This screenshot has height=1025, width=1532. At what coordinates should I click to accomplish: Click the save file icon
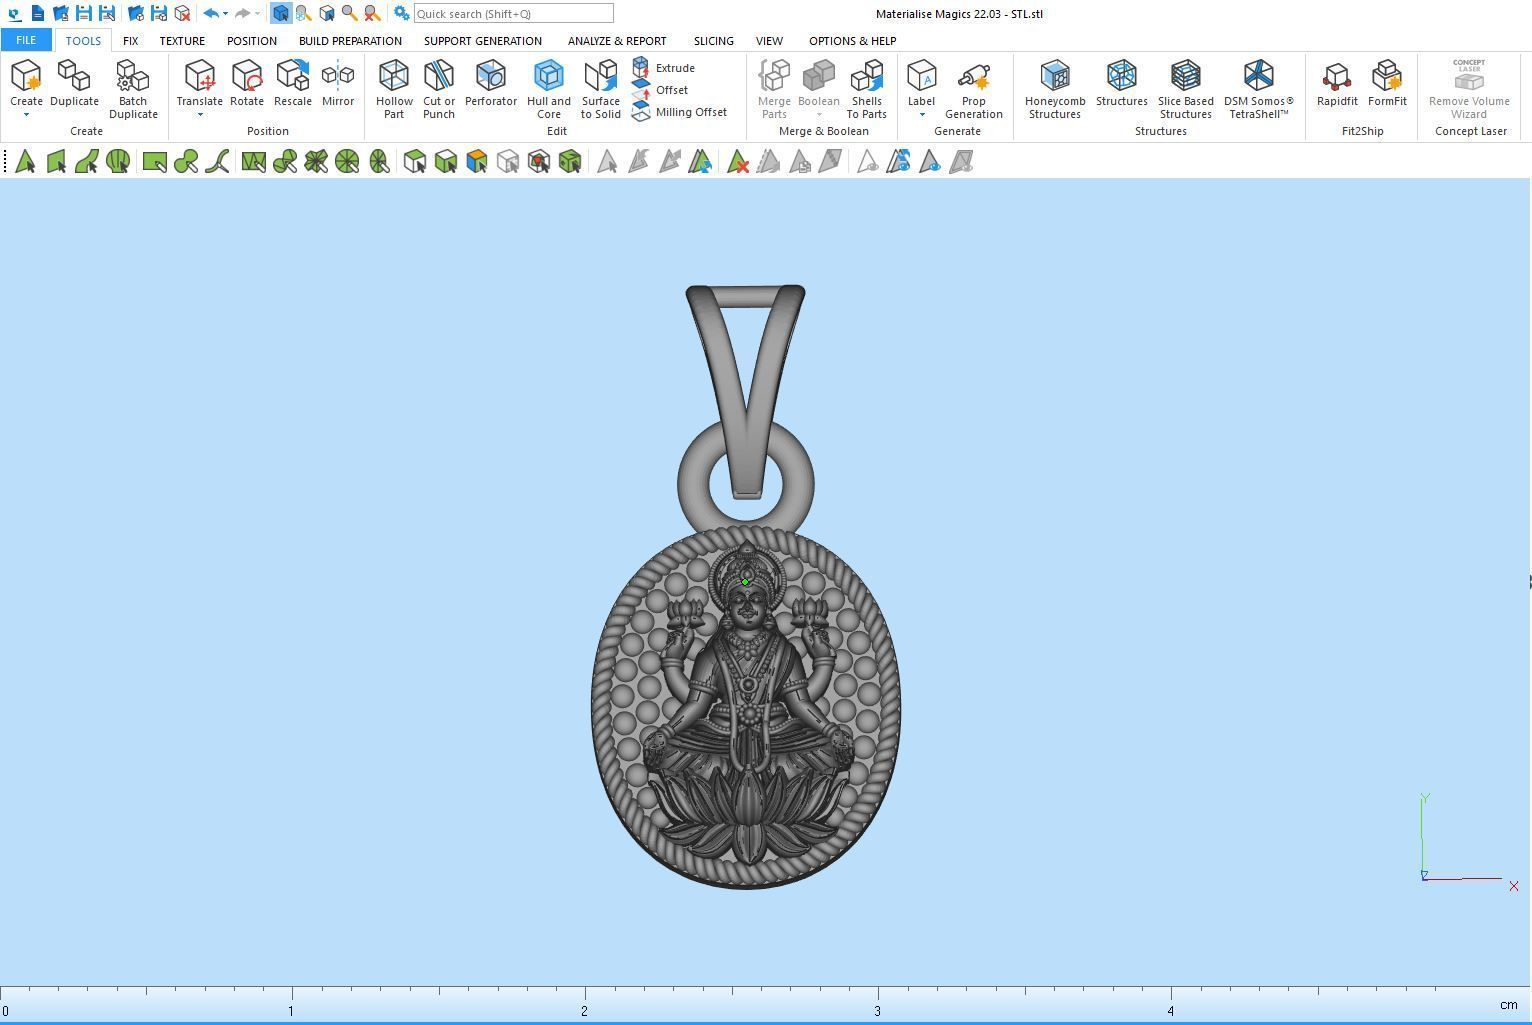pos(84,13)
